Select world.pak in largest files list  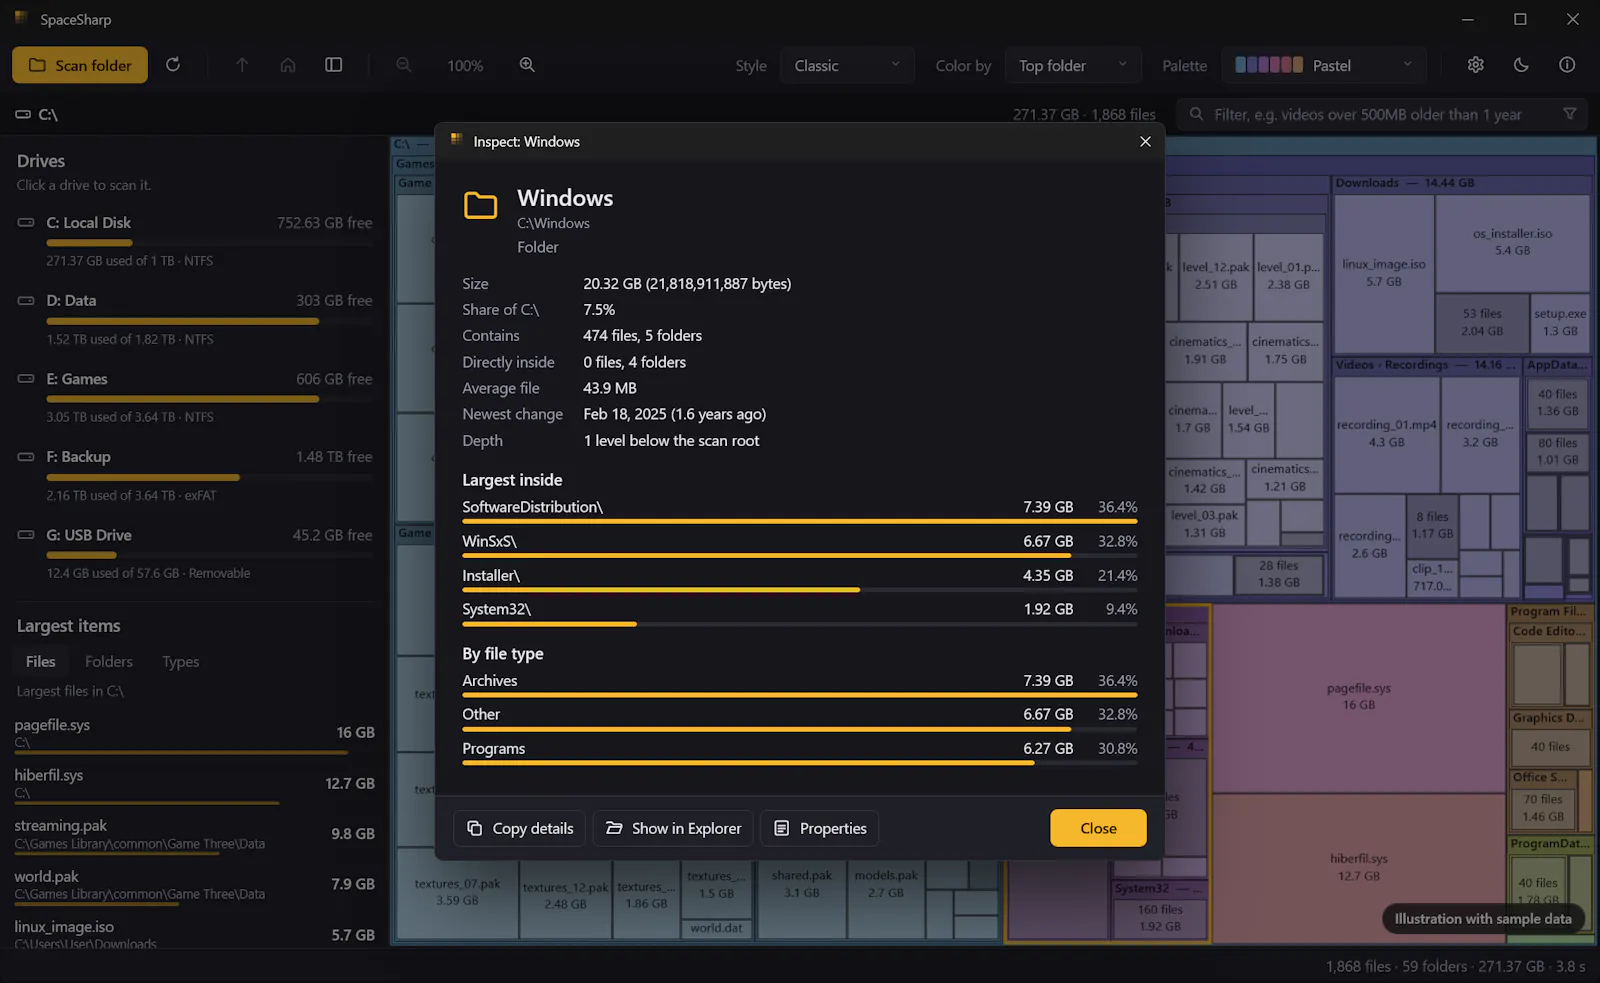tap(194, 885)
